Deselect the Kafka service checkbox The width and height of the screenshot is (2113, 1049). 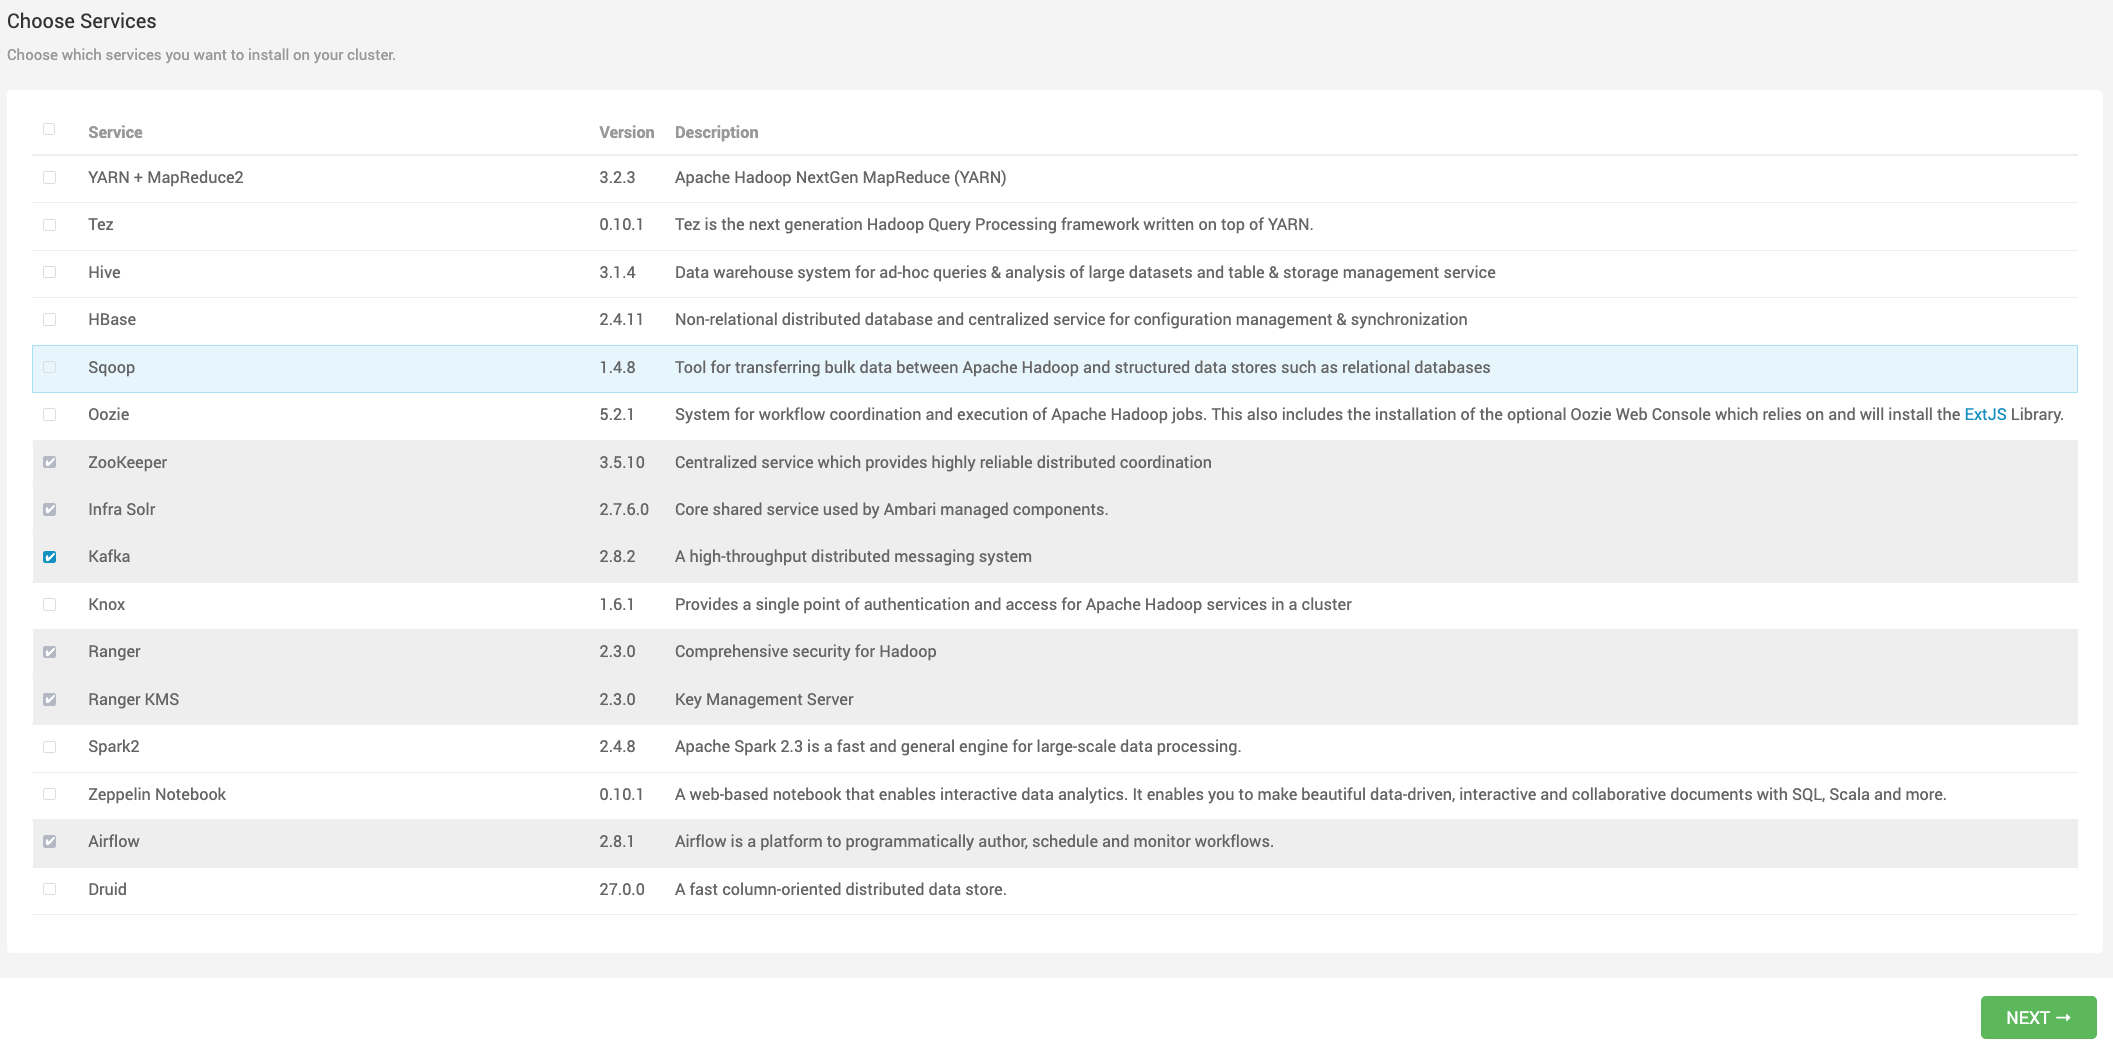[x=49, y=557]
